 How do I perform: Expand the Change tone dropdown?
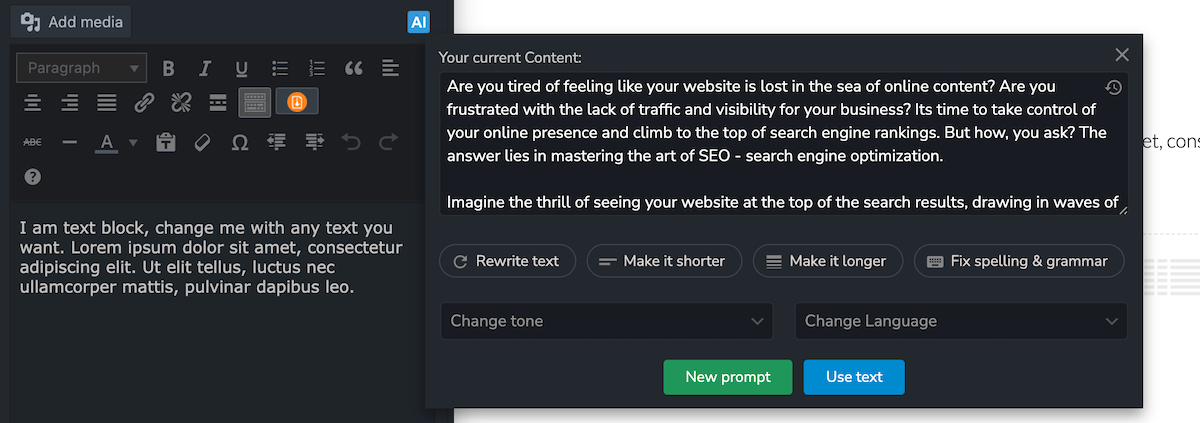pyautogui.click(x=606, y=321)
